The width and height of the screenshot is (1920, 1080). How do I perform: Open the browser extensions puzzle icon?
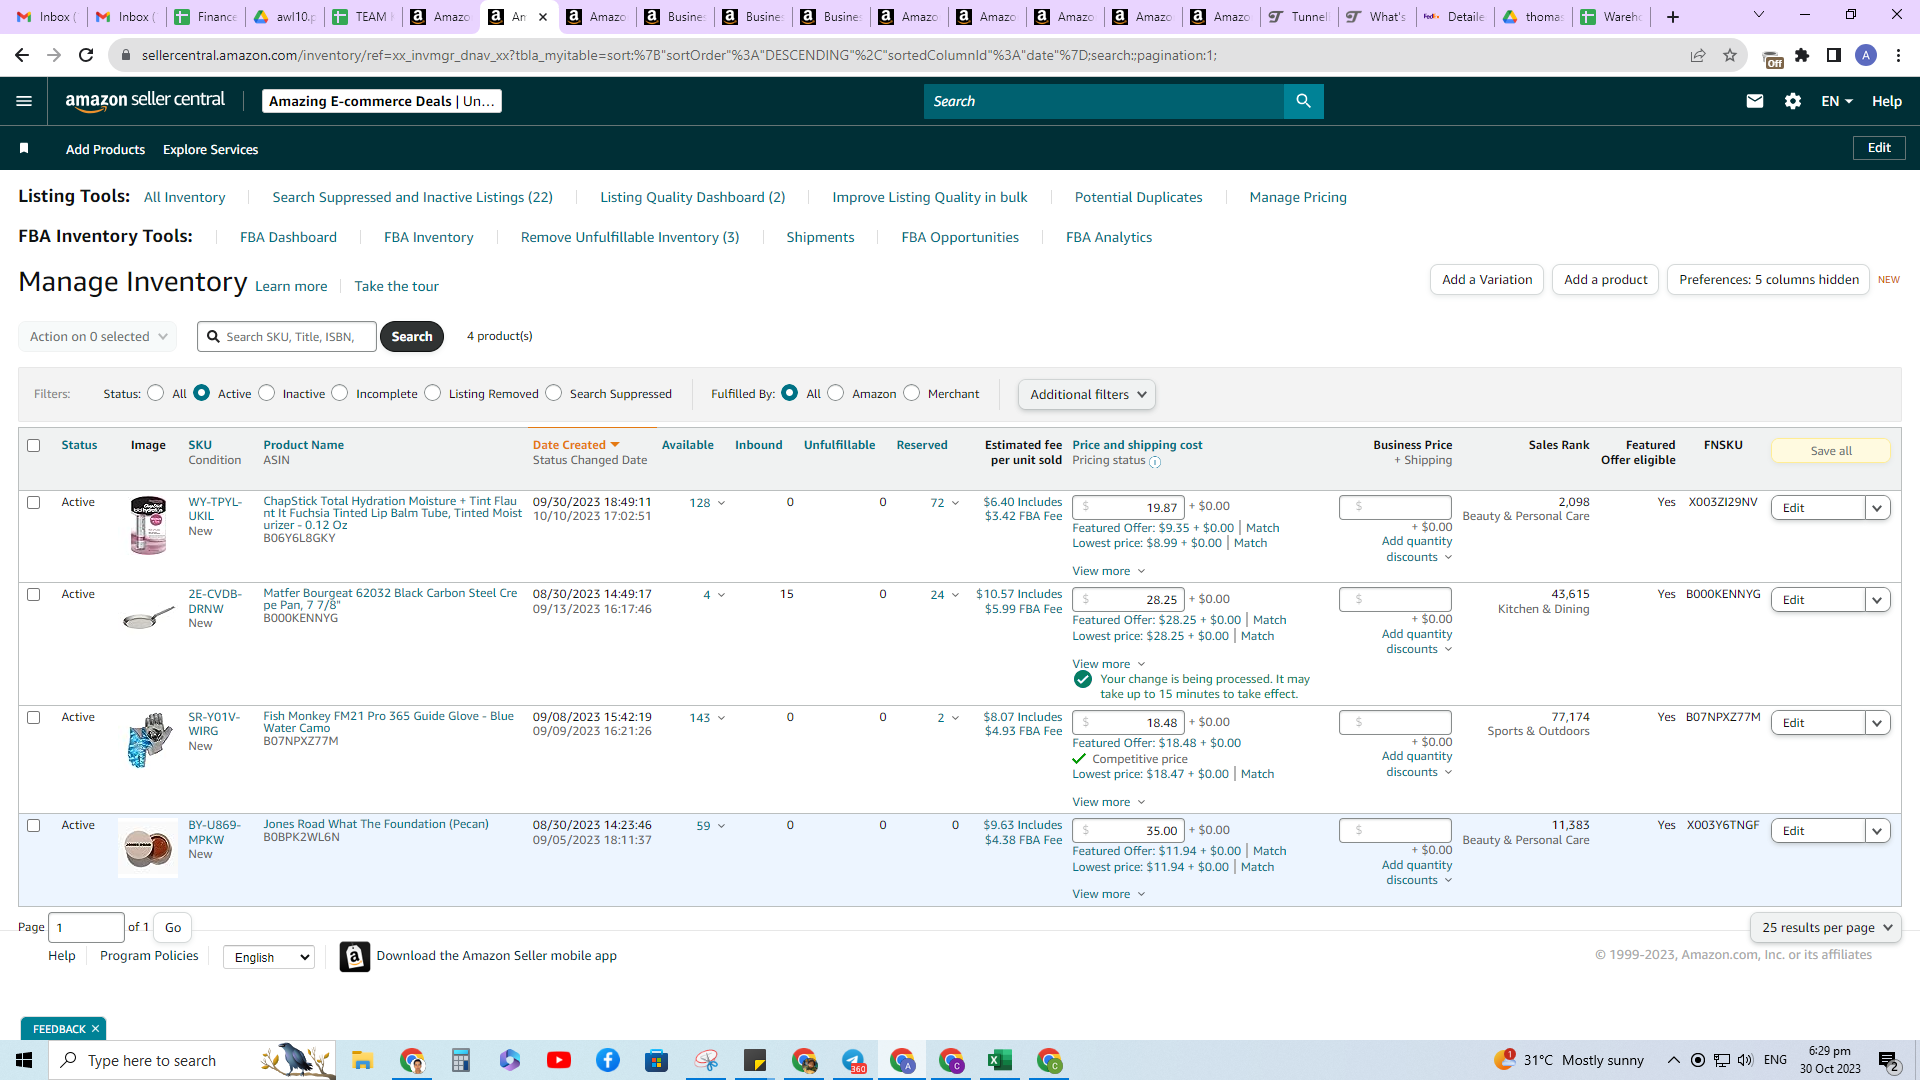(1802, 55)
